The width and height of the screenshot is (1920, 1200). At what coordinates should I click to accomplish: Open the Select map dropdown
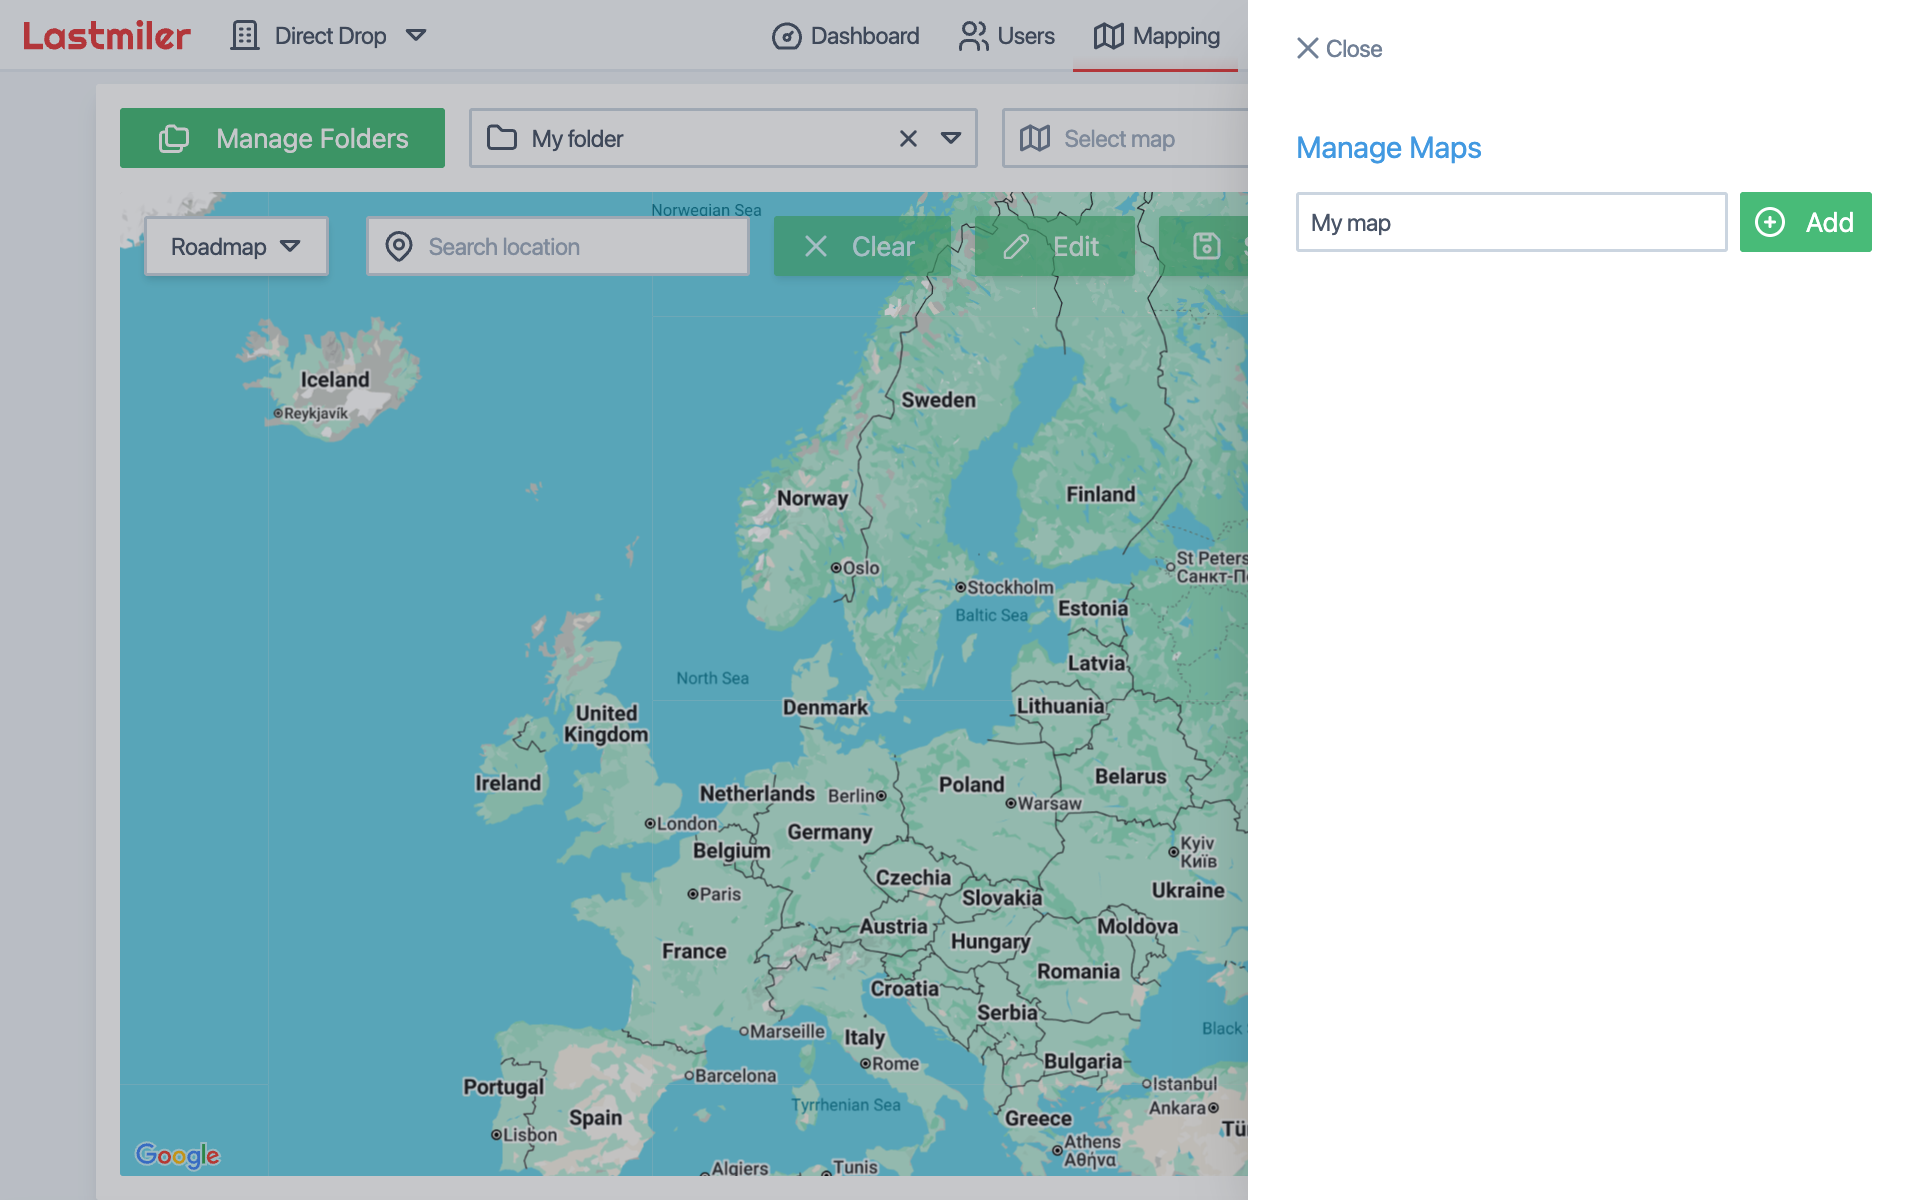1125,138
